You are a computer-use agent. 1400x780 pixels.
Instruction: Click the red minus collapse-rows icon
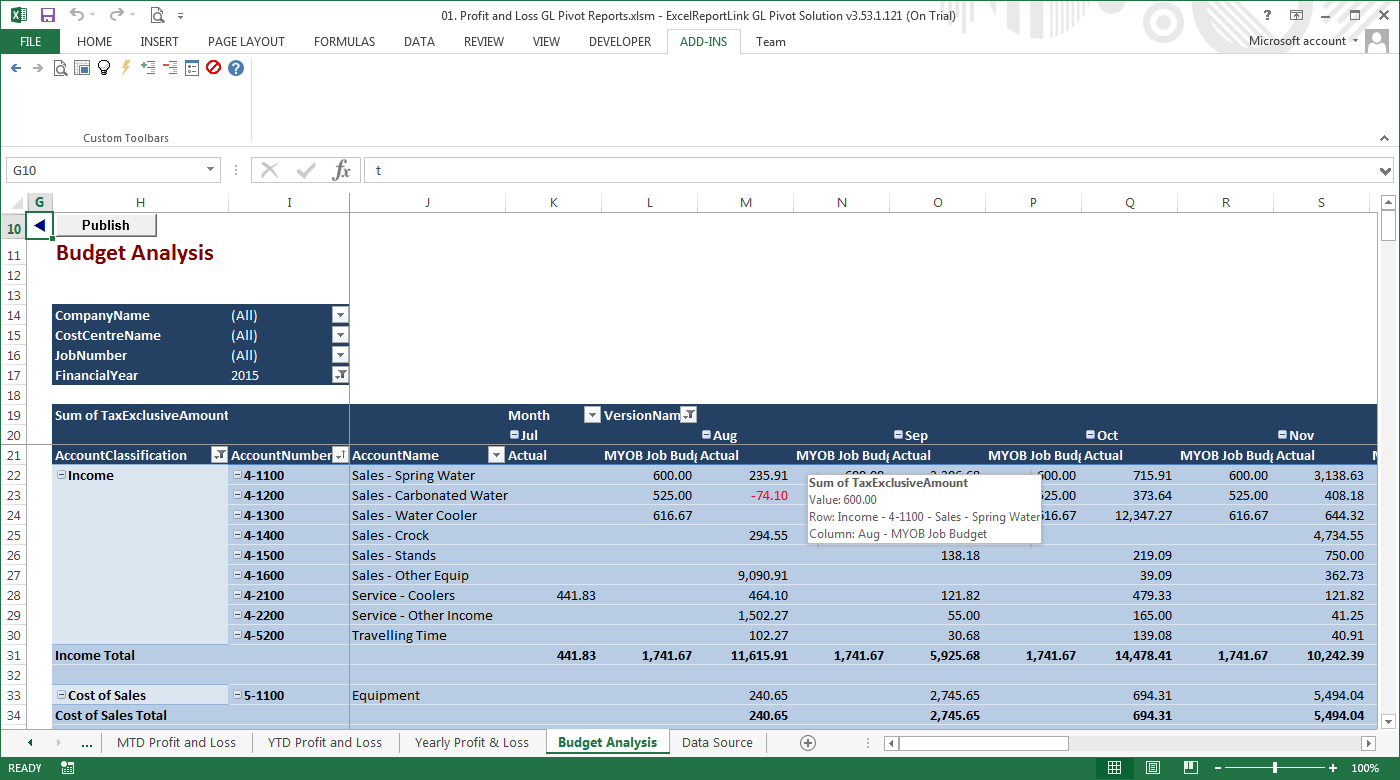point(170,68)
